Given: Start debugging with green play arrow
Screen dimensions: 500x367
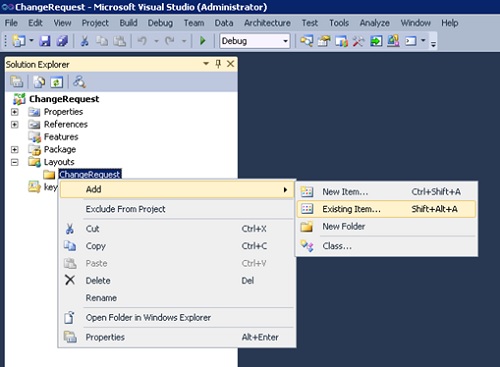Looking at the screenshot, I should point(203,41).
